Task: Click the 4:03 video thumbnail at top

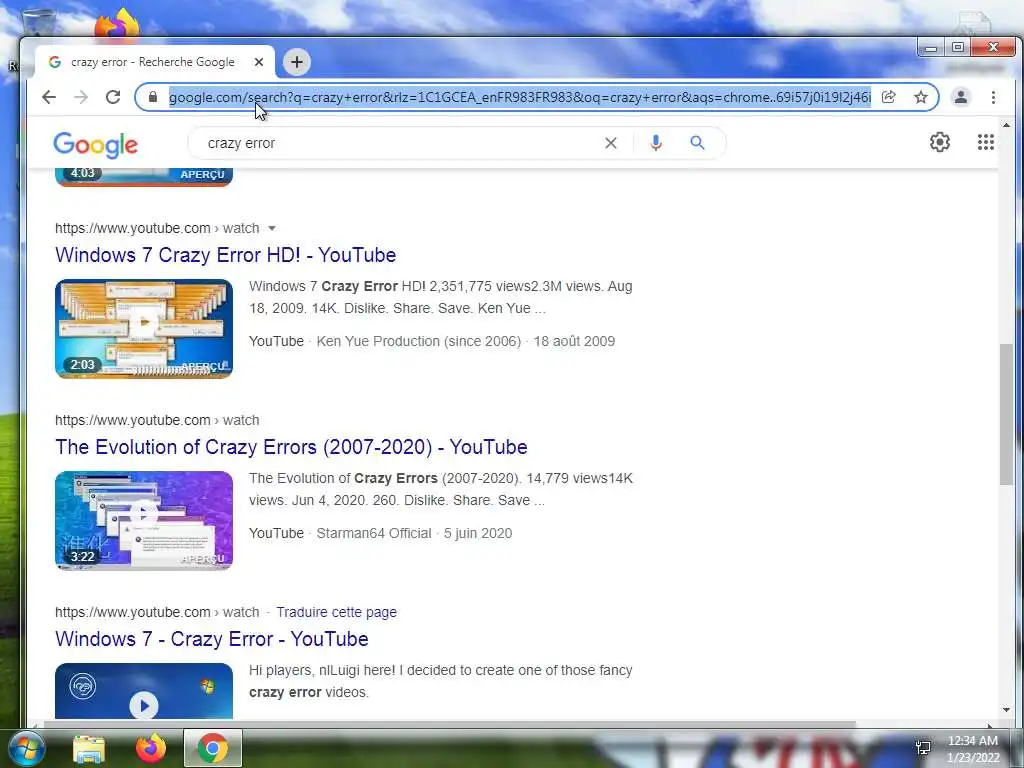Action: [x=144, y=177]
